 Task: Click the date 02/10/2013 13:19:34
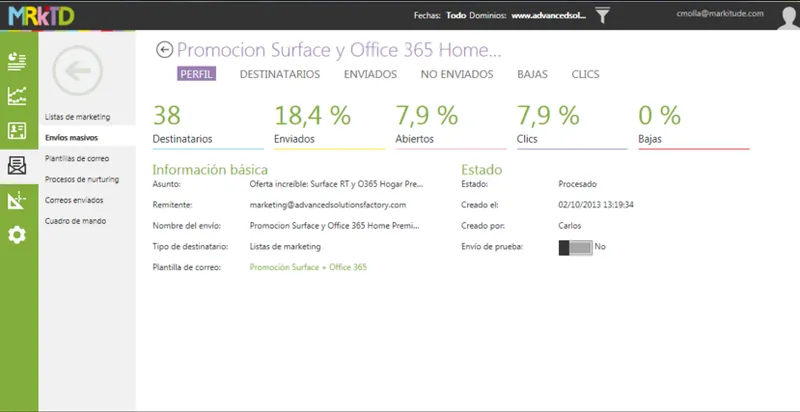coord(596,205)
